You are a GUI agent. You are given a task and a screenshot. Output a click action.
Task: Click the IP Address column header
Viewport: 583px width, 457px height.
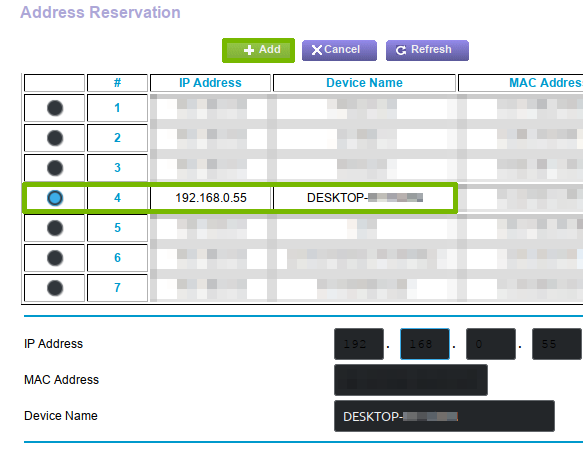pyautogui.click(x=210, y=83)
